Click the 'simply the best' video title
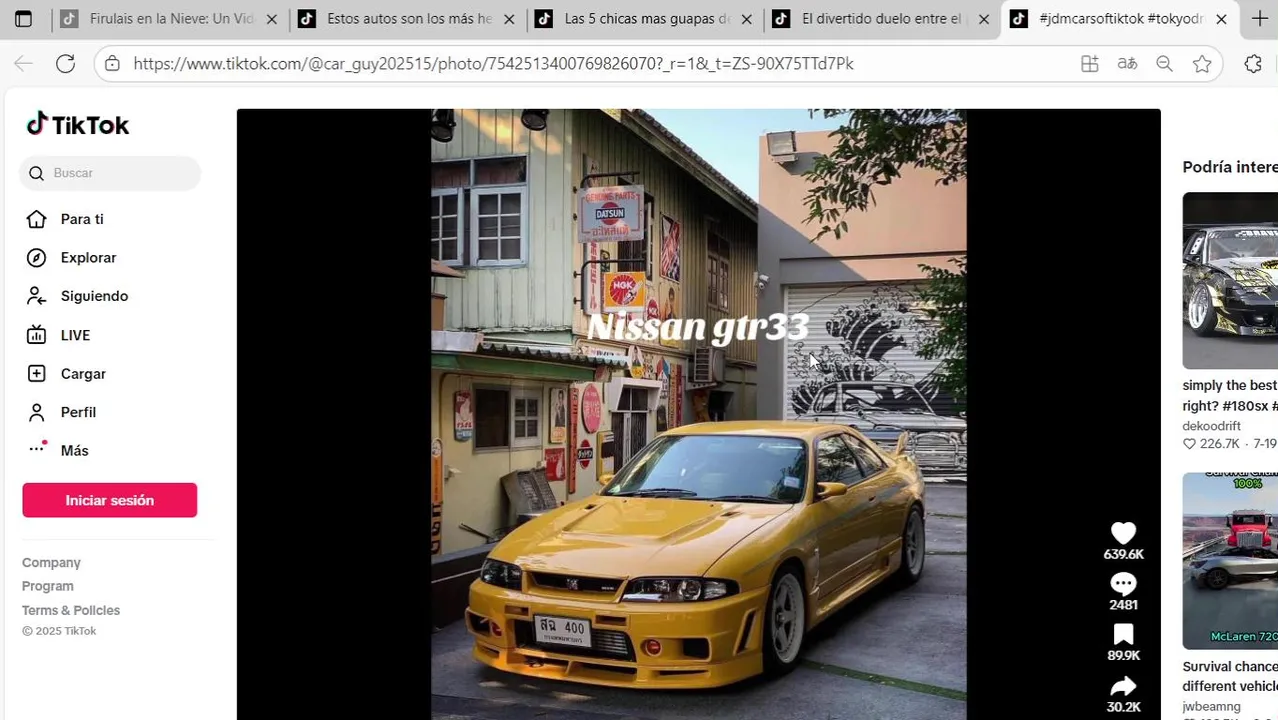The height and width of the screenshot is (720, 1278). tap(1230, 396)
